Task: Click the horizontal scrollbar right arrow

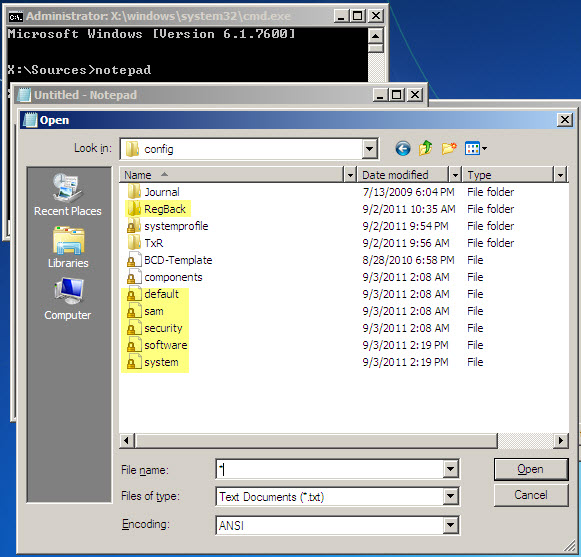Action: (x=561, y=441)
